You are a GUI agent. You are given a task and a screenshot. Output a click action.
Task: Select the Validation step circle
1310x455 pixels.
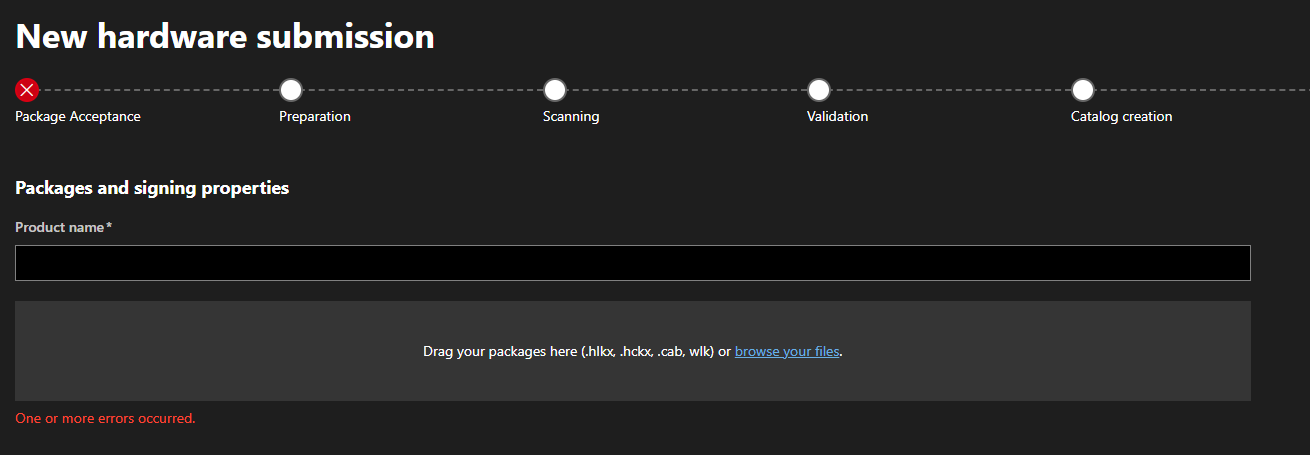click(x=819, y=90)
